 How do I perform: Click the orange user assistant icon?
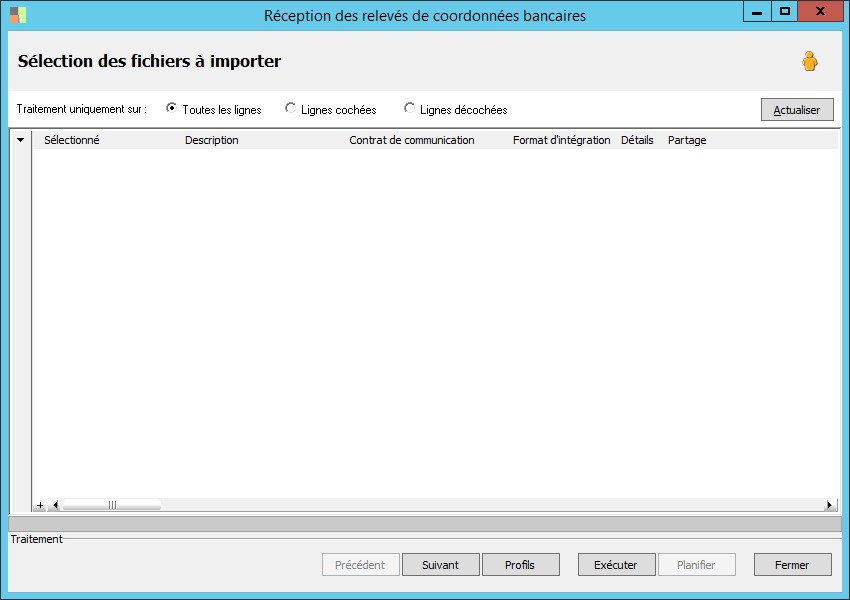810,61
